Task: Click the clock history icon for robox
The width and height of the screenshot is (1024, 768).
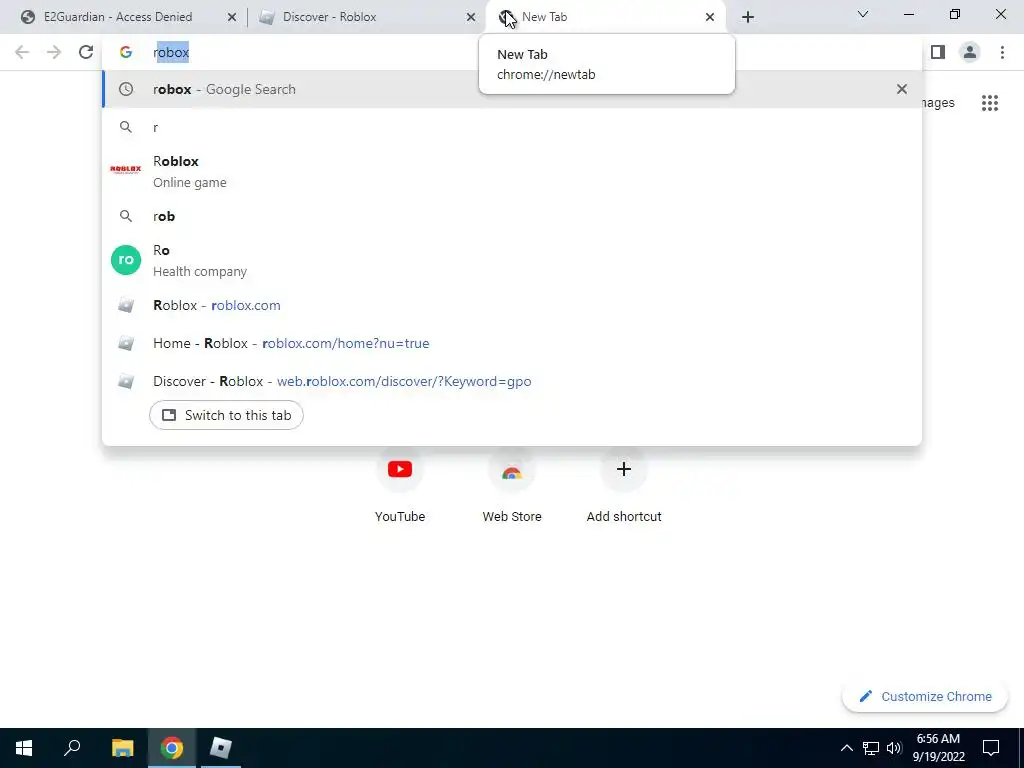Action: click(x=126, y=89)
